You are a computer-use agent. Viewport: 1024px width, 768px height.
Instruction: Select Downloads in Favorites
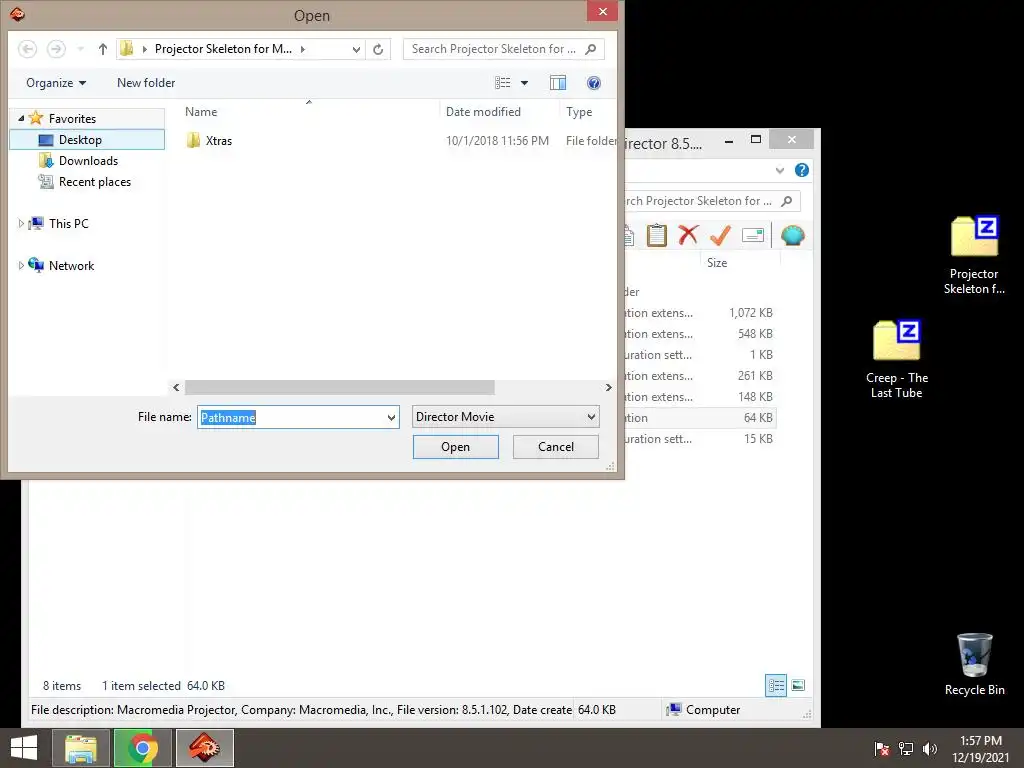click(88, 161)
